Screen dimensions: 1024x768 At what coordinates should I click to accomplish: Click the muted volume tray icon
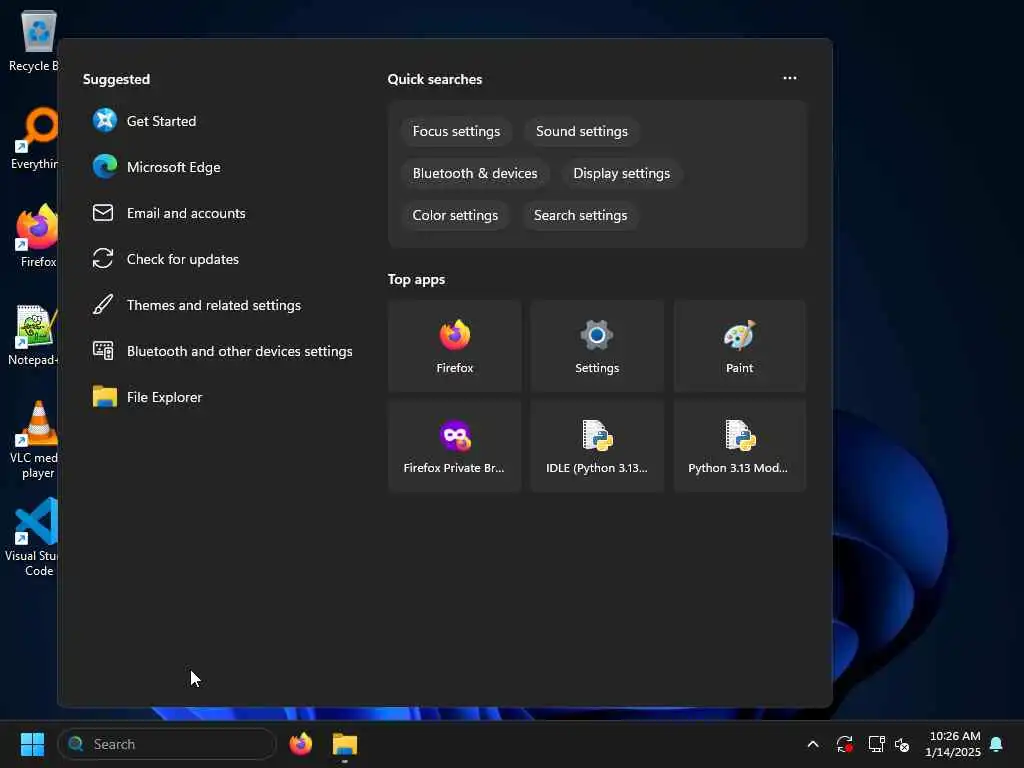(x=902, y=744)
